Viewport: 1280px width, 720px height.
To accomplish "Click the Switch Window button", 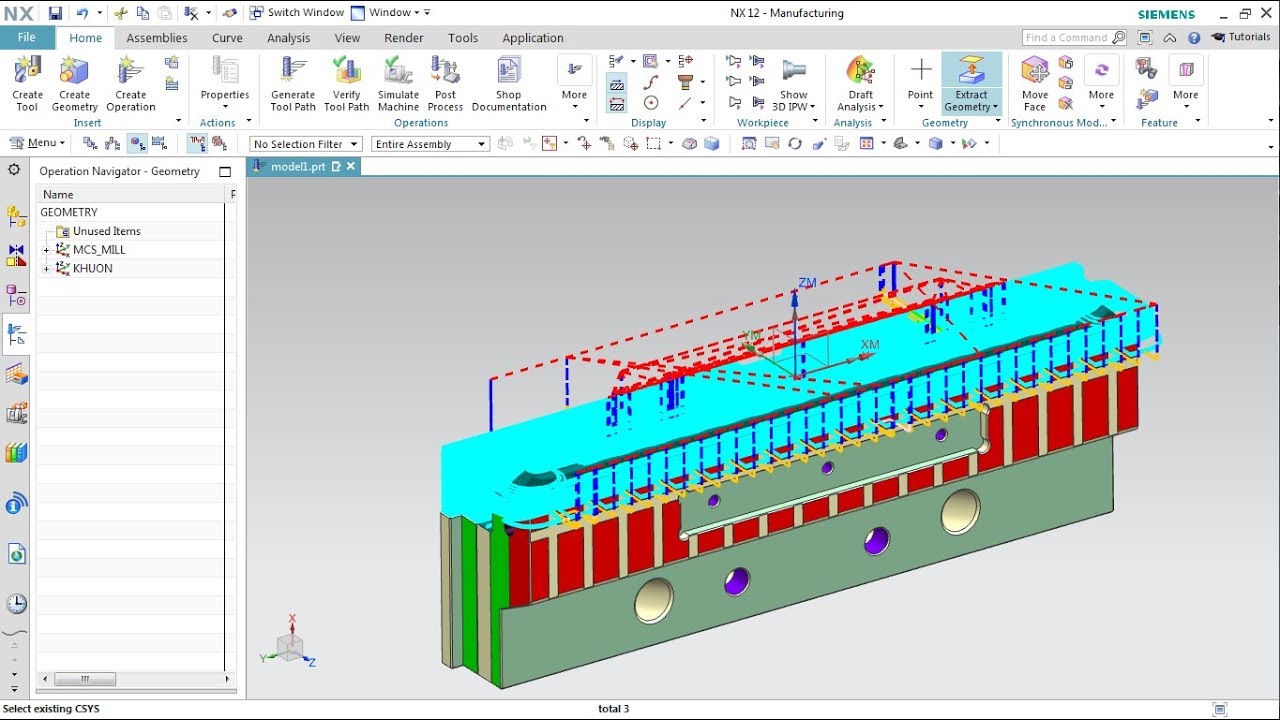I will [x=296, y=13].
